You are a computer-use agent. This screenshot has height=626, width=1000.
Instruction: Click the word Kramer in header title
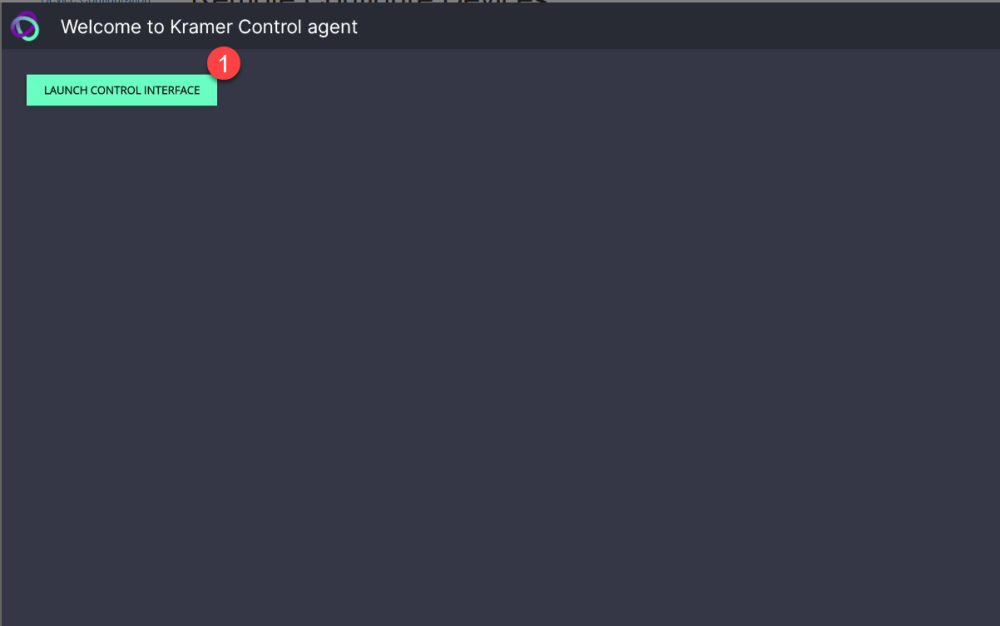pos(201,27)
